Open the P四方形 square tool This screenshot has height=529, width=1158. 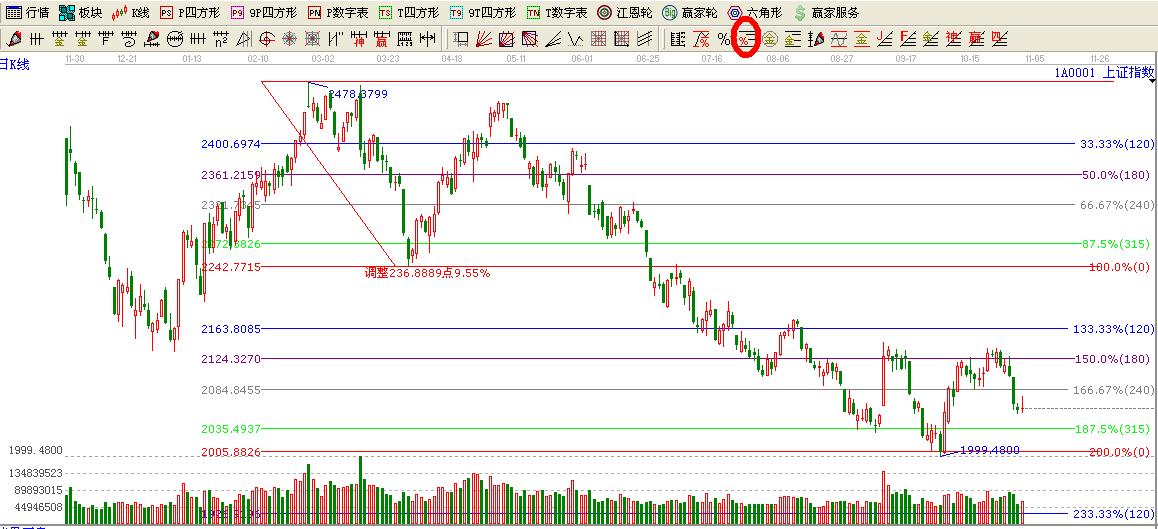pyautogui.click(x=191, y=13)
